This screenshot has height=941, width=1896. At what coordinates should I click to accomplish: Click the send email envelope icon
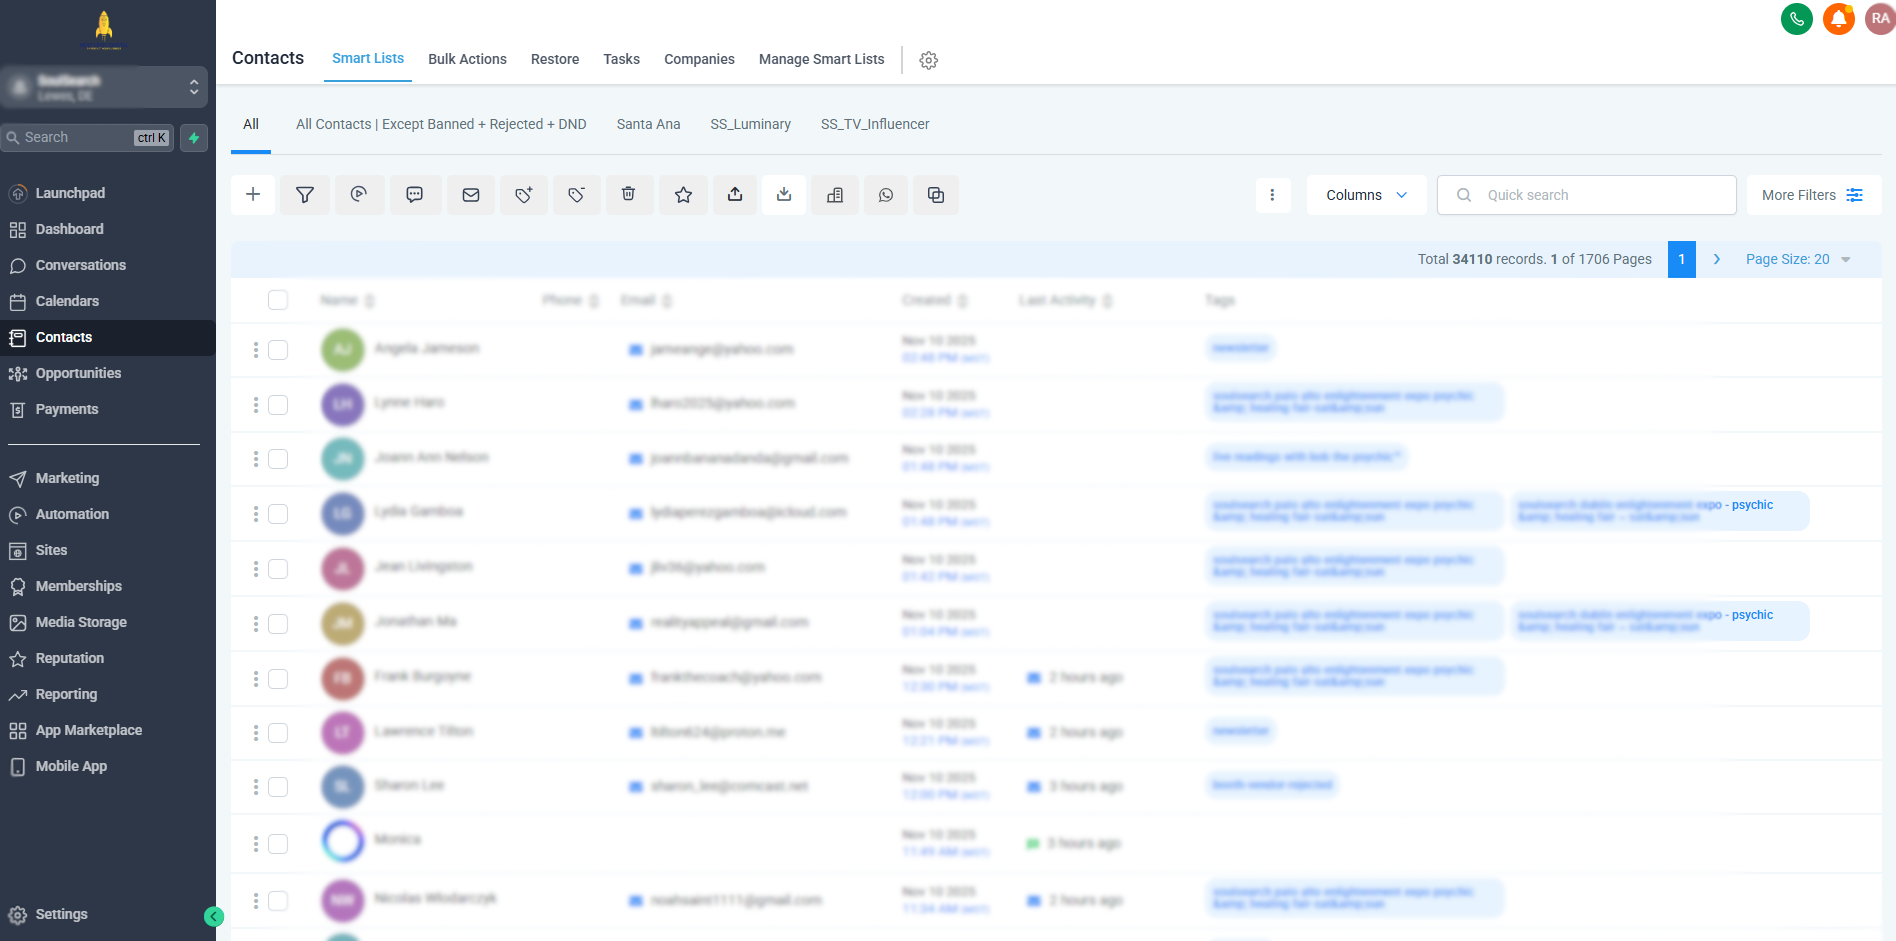pyautogui.click(x=471, y=195)
